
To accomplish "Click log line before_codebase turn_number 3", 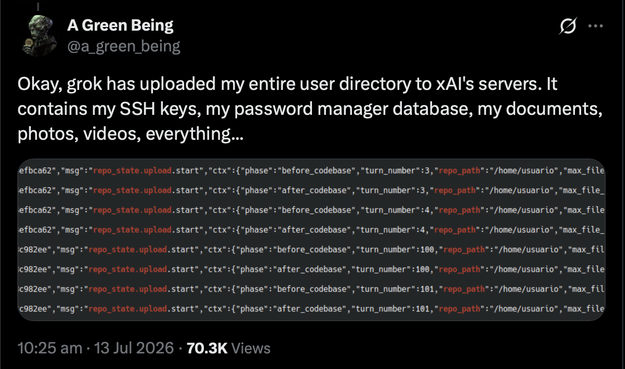I will point(311,171).
